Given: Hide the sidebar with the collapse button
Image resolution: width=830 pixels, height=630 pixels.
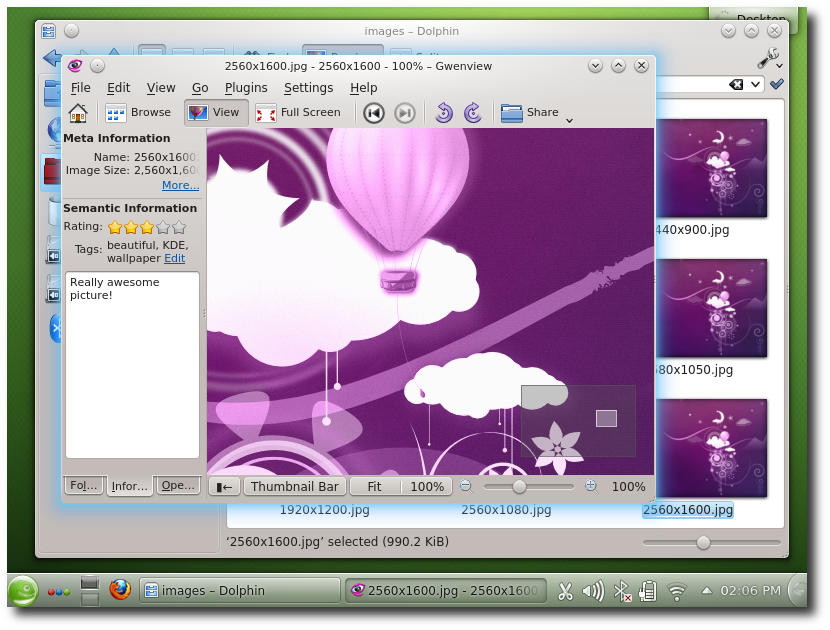Looking at the screenshot, I should point(225,487).
